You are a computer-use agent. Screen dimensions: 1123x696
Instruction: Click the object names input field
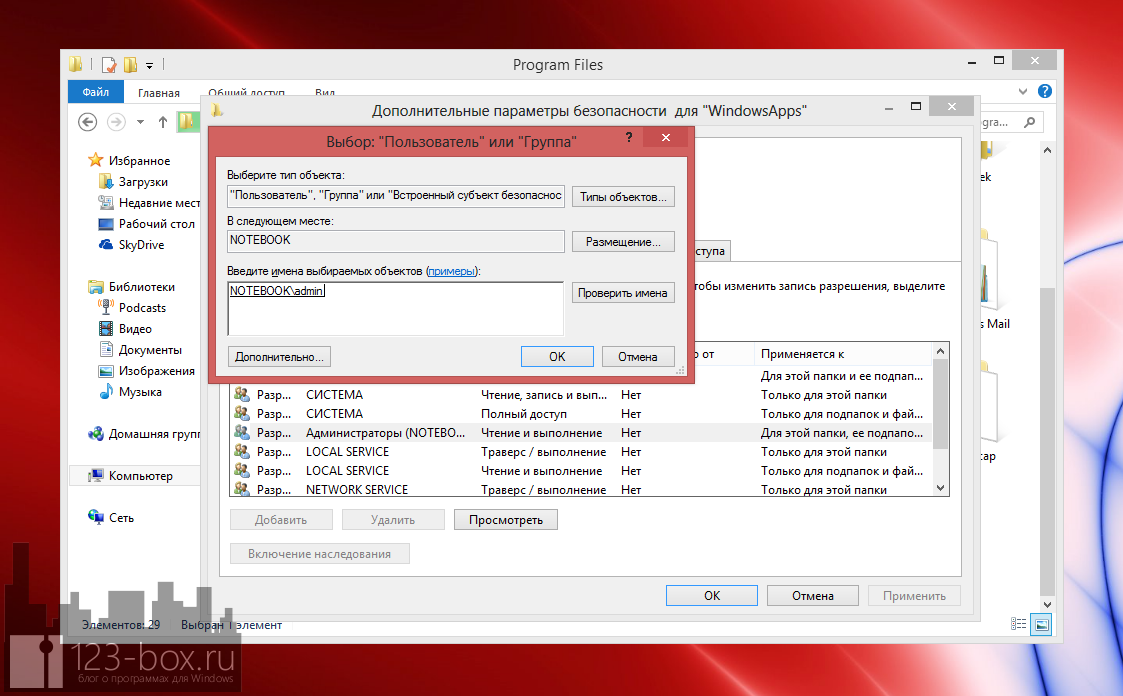click(x=395, y=308)
